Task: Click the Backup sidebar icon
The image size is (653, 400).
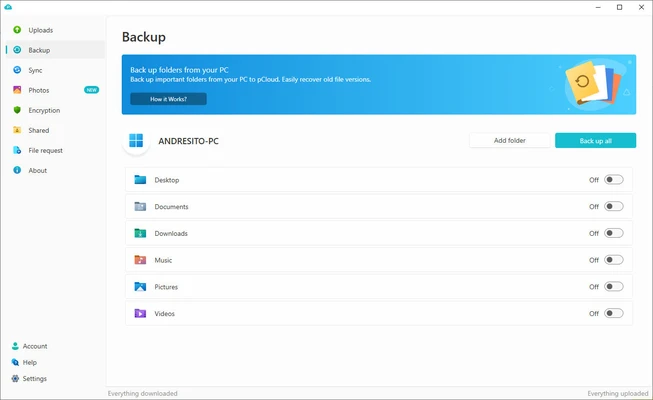Action: pos(17,50)
